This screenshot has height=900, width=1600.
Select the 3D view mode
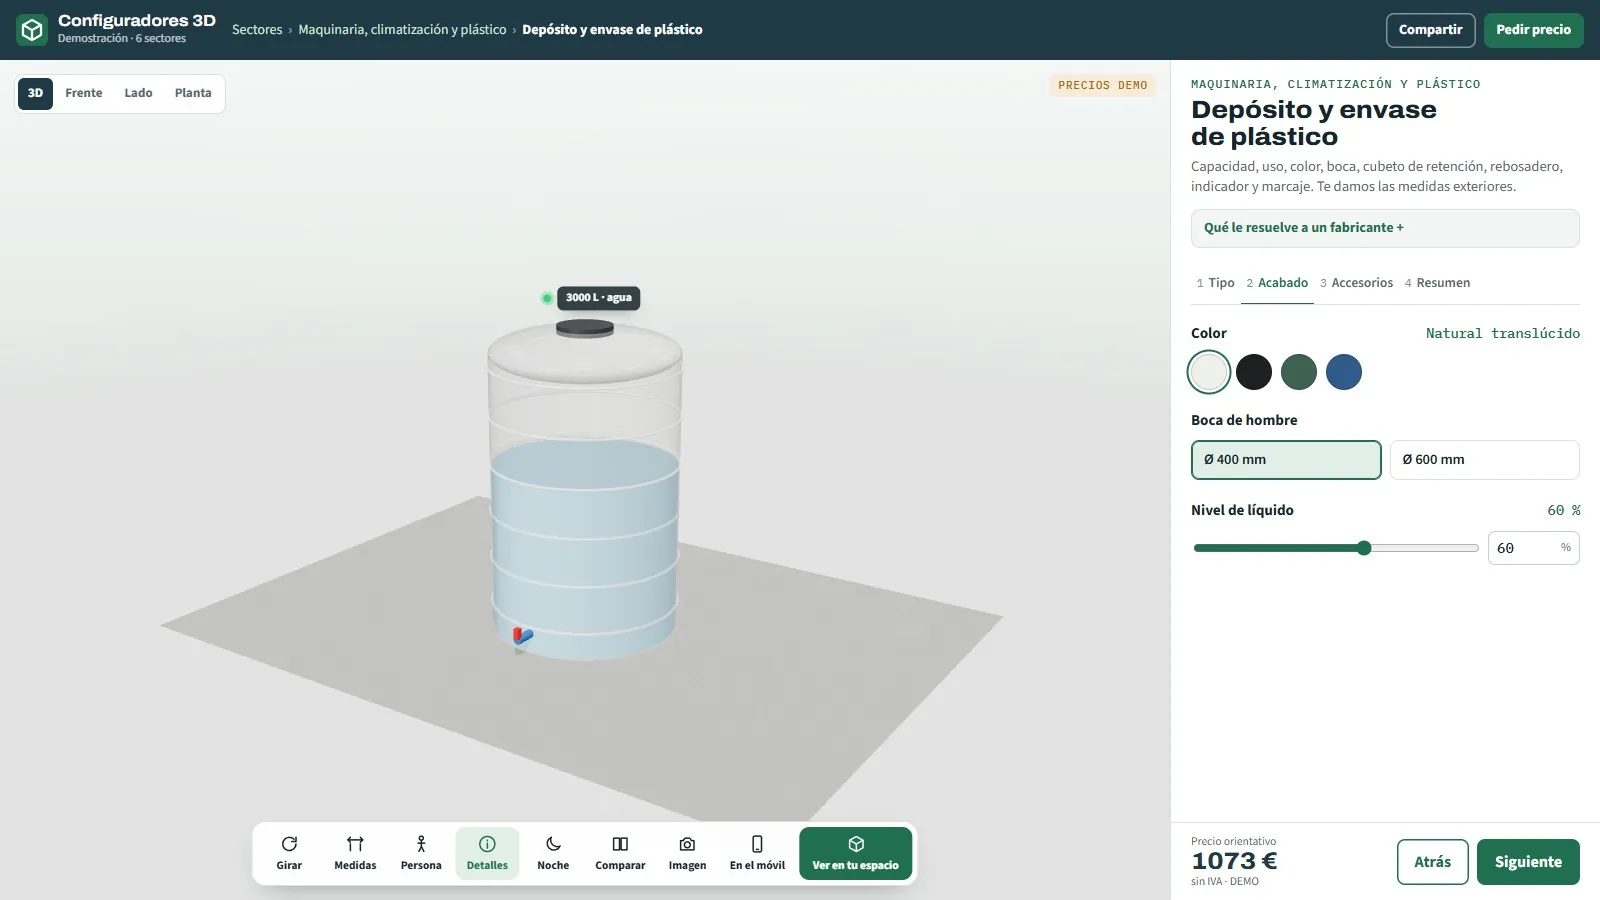[35, 93]
